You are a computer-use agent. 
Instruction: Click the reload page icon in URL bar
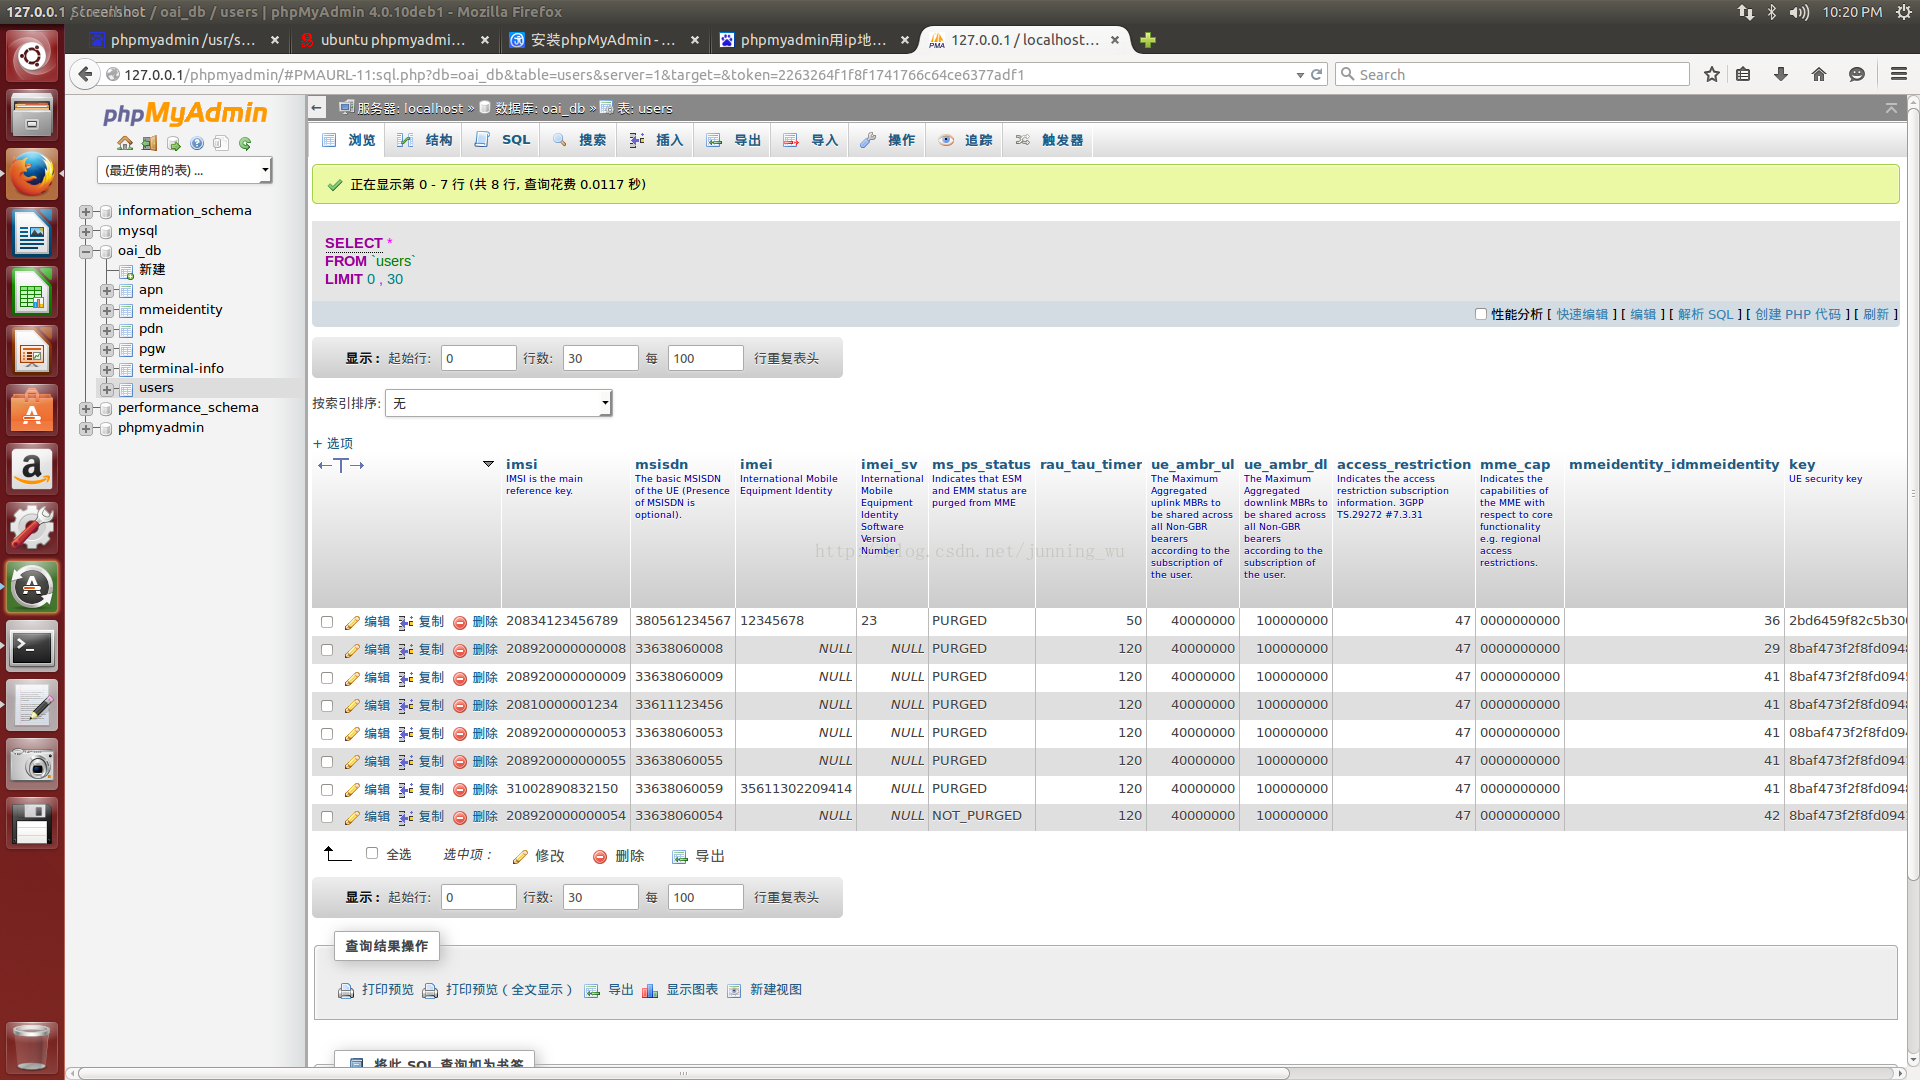click(1317, 74)
